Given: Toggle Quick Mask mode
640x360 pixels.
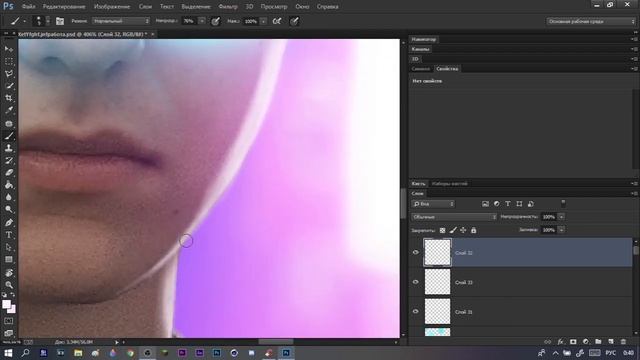Looking at the screenshot, I should click(9, 321).
